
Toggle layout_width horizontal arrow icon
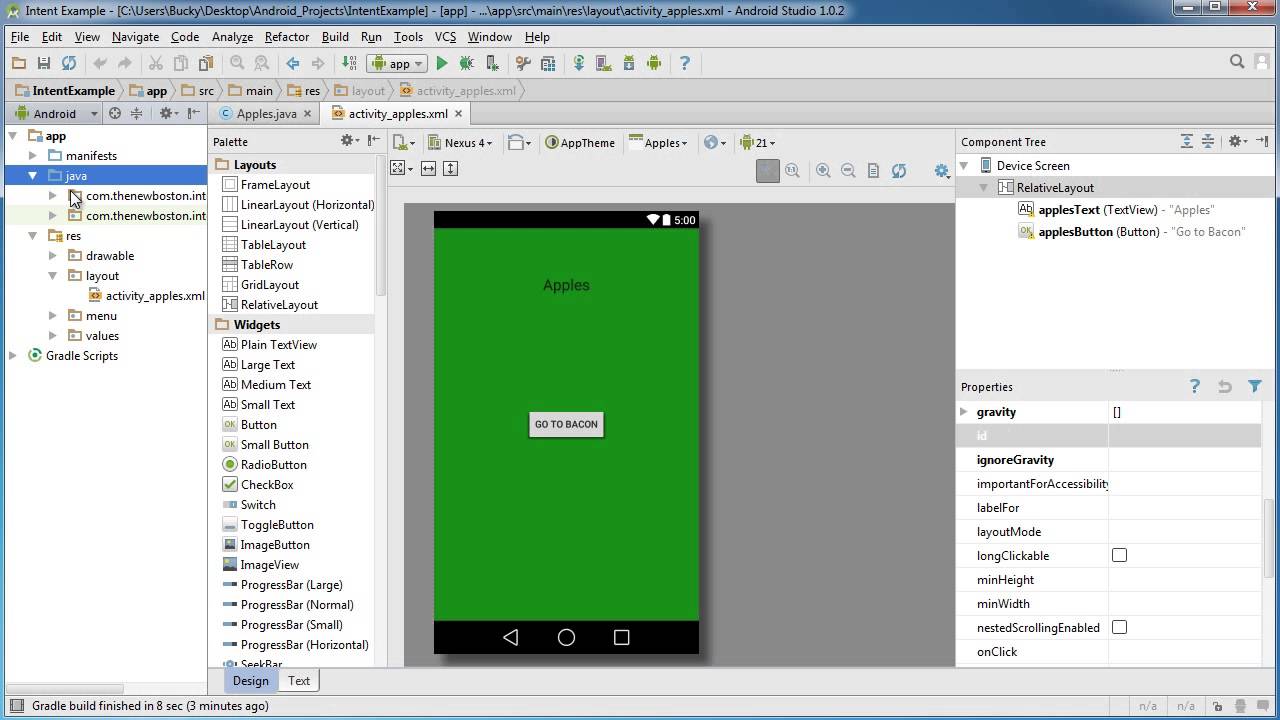click(x=428, y=168)
